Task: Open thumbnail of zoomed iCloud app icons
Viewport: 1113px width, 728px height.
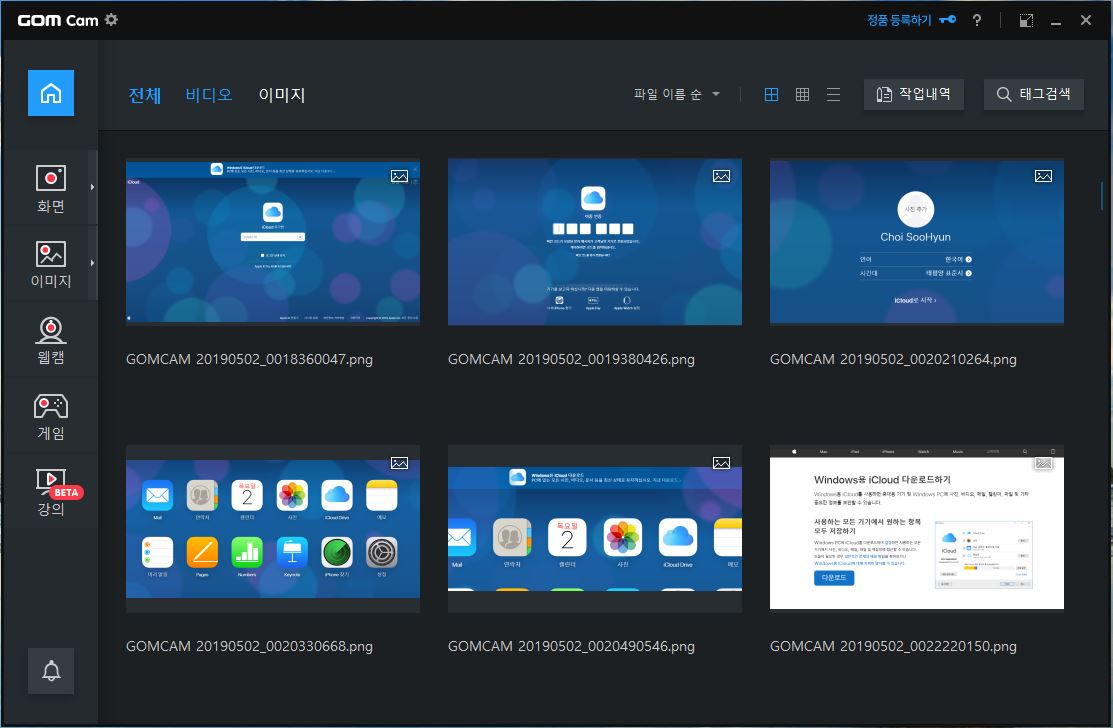Action: pos(595,529)
